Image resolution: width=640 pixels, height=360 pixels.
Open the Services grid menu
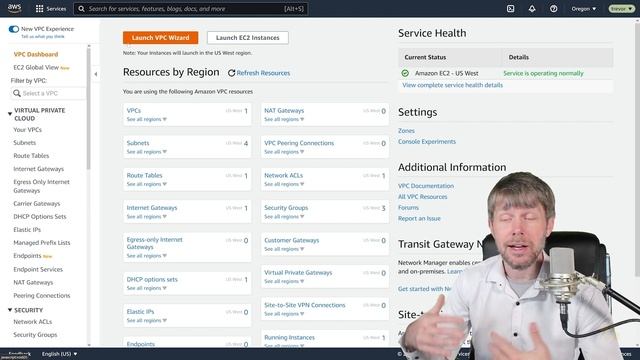(x=51, y=9)
